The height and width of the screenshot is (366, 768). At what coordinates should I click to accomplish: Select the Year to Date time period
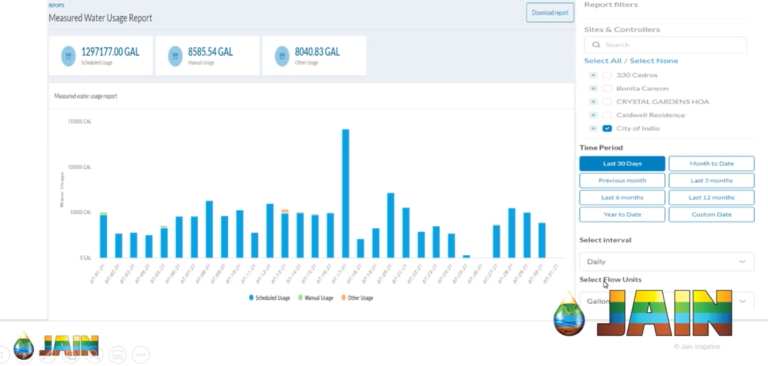tap(622, 215)
